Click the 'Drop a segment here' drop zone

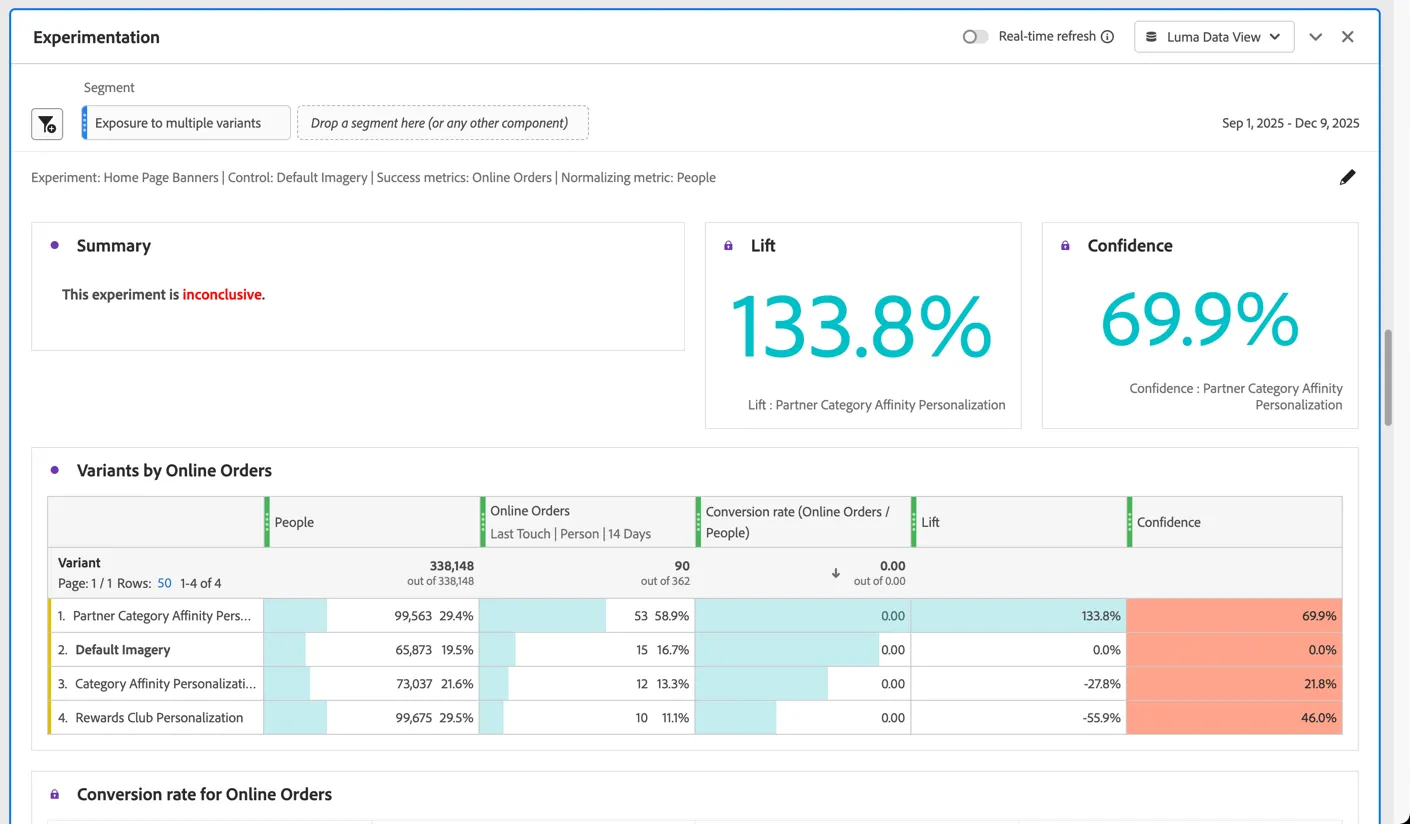coord(442,123)
